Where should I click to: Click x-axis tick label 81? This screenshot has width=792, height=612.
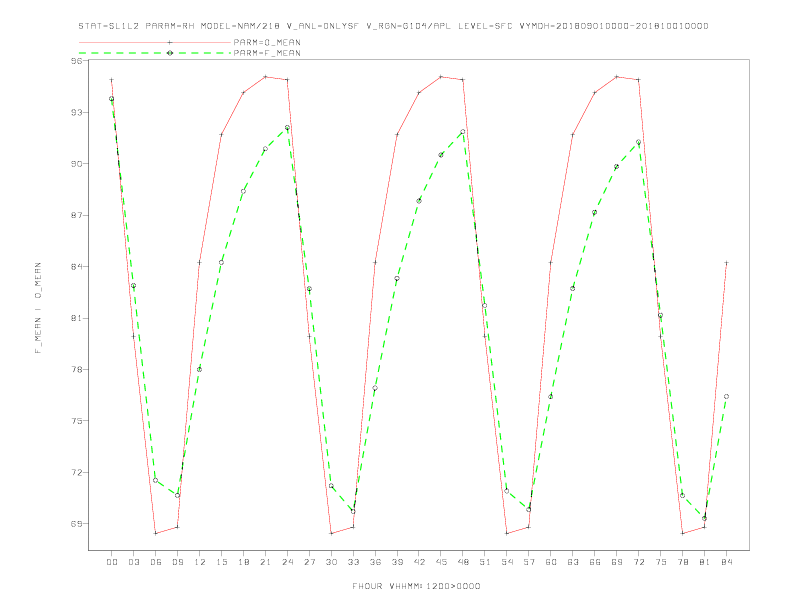click(705, 562)
